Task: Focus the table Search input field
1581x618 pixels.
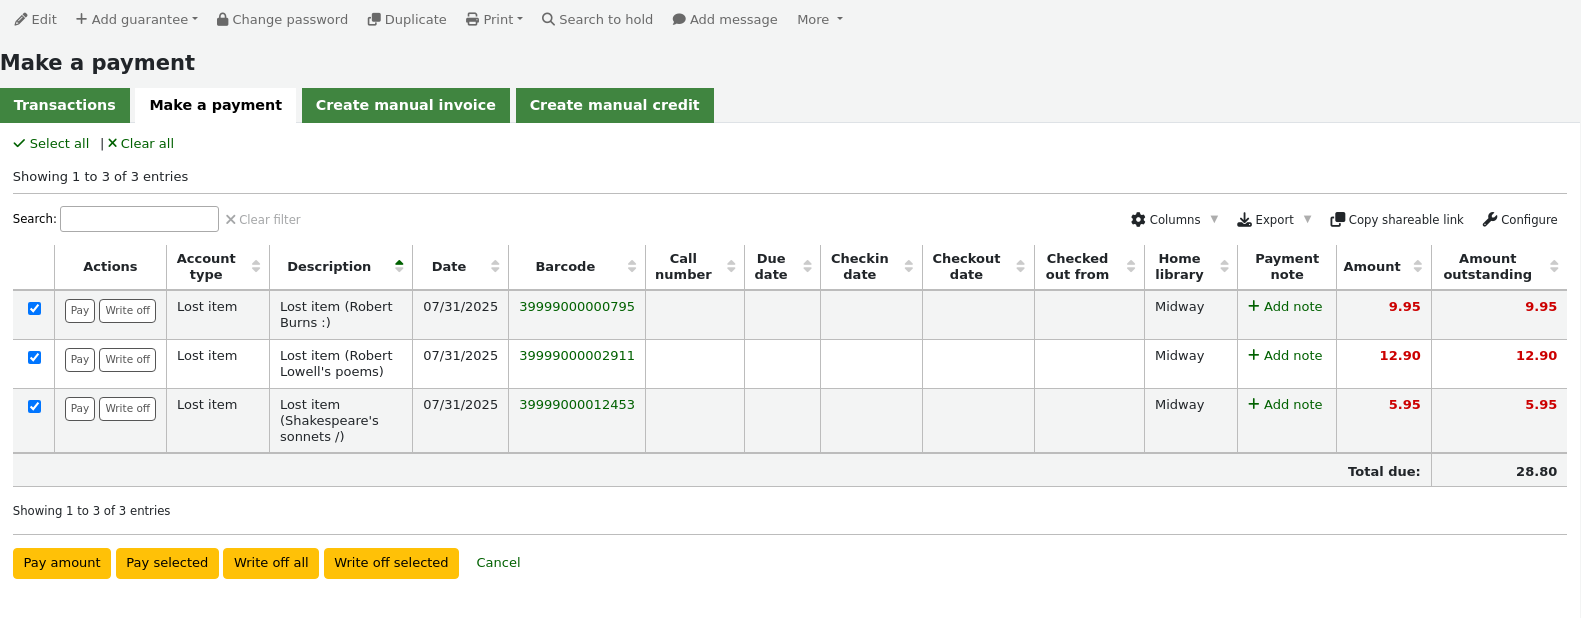Action: click(139, 219)
